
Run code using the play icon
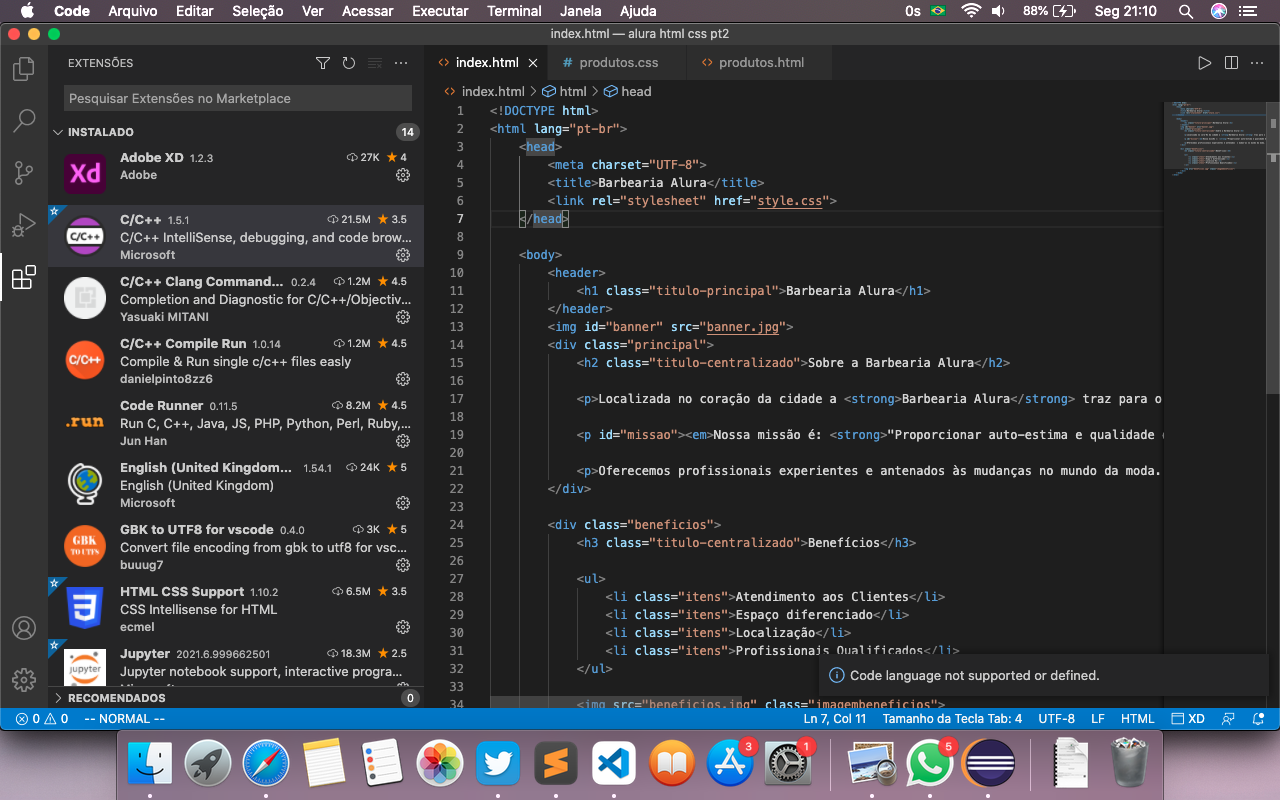coord(1204,62)
